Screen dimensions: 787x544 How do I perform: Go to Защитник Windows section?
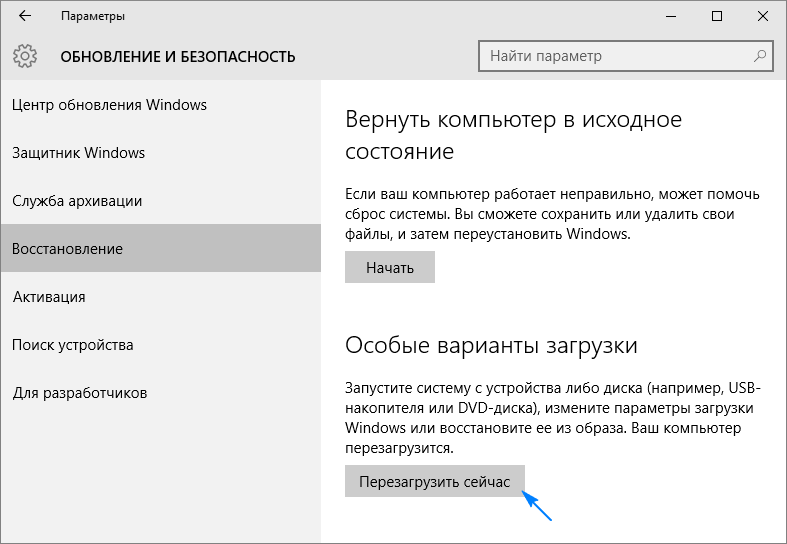click(x=78, y=153)
